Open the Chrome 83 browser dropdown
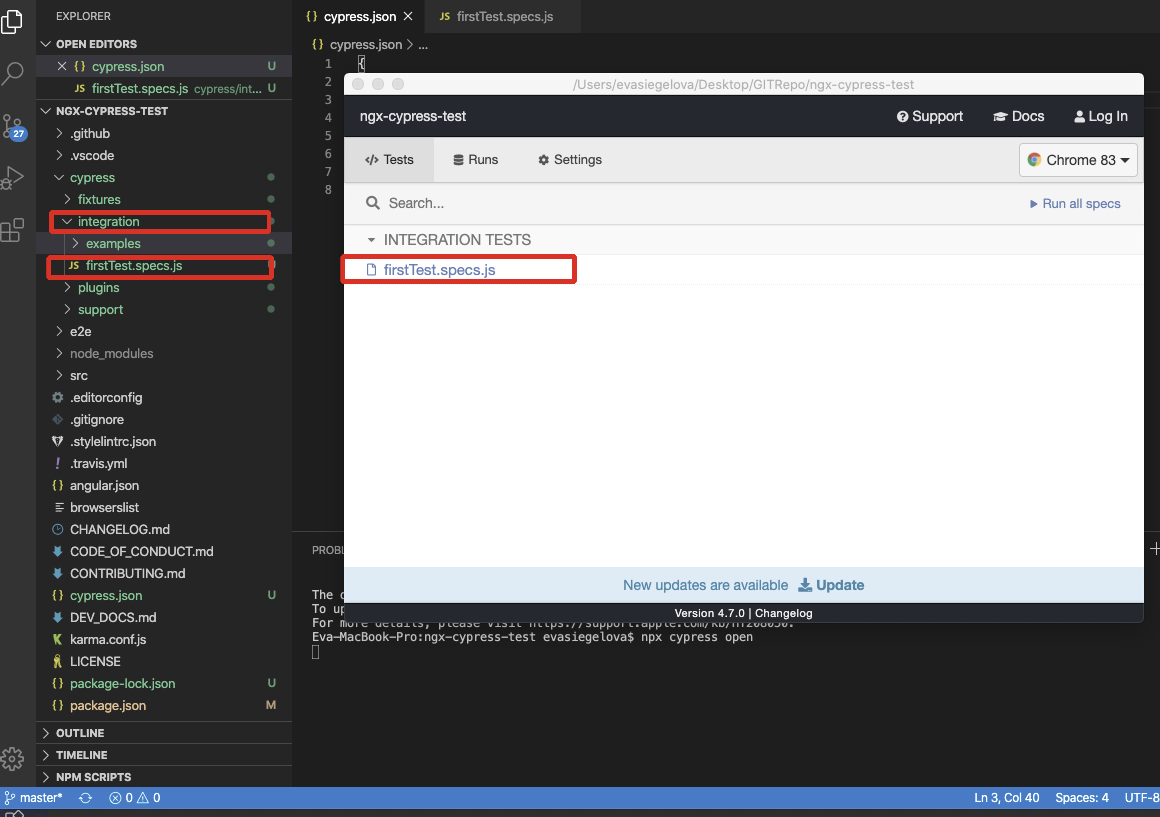 point(1078,160)
